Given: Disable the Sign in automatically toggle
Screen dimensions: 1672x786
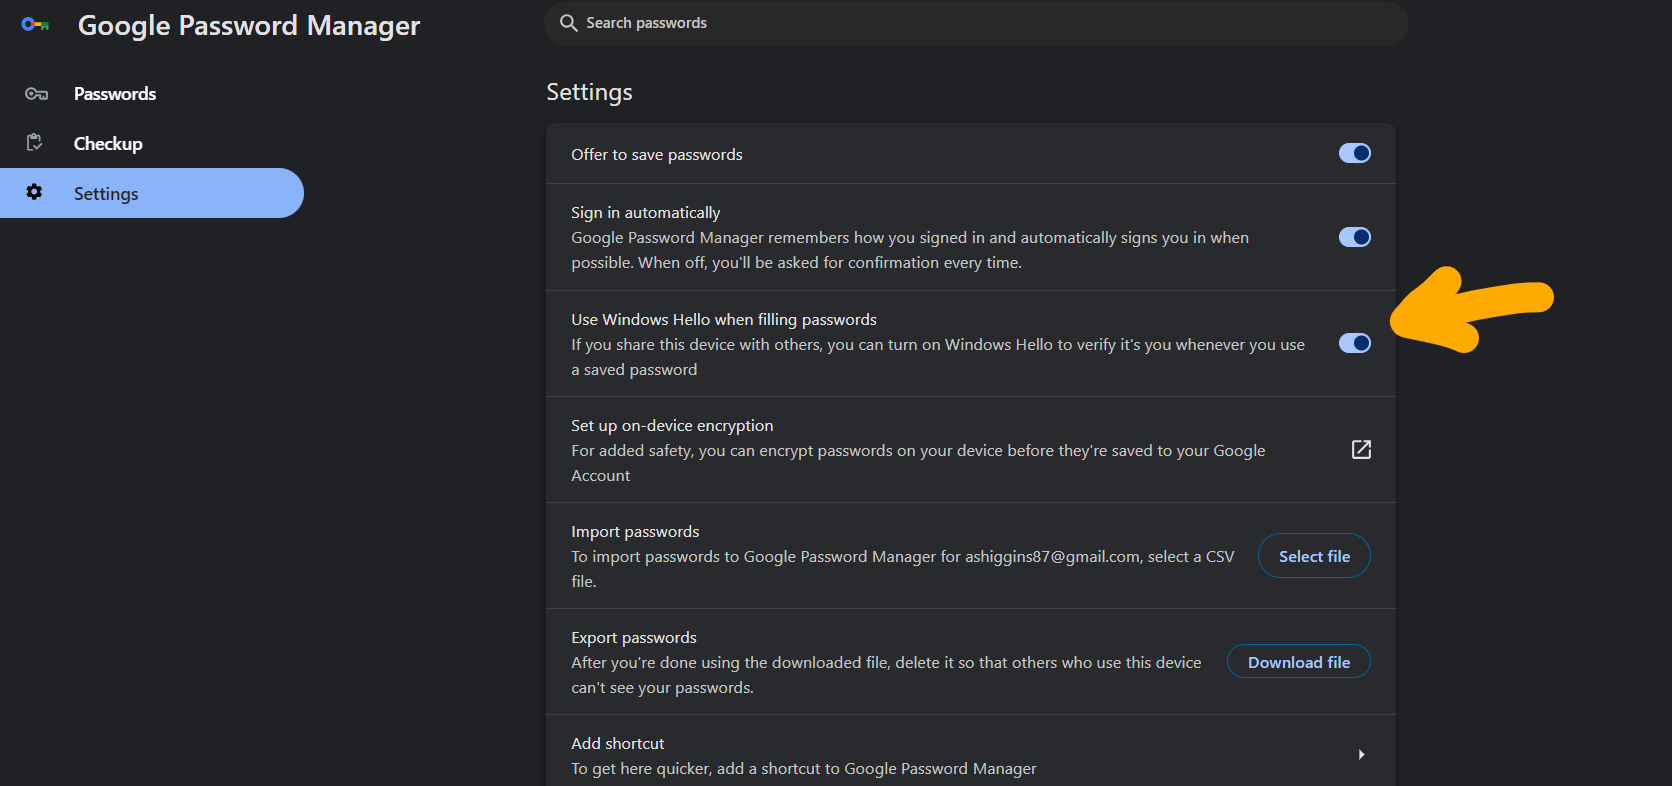Looking at the screenshot, I should [1354, 237].
